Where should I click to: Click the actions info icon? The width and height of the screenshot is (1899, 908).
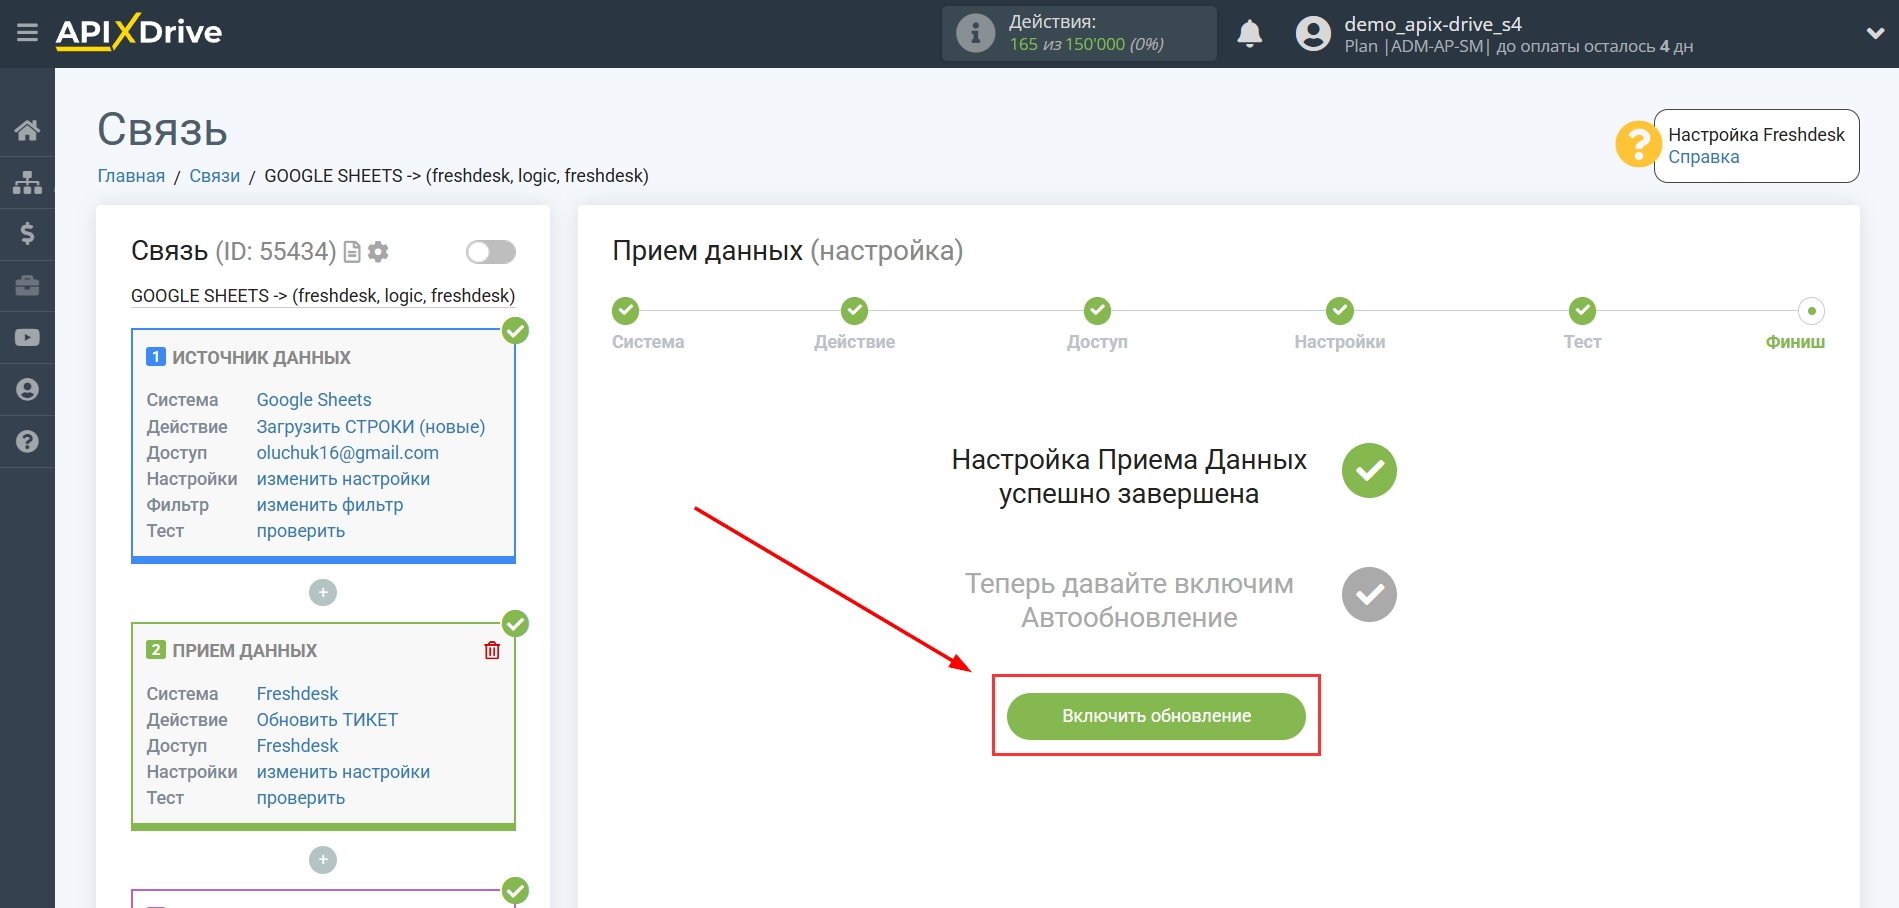975,33
